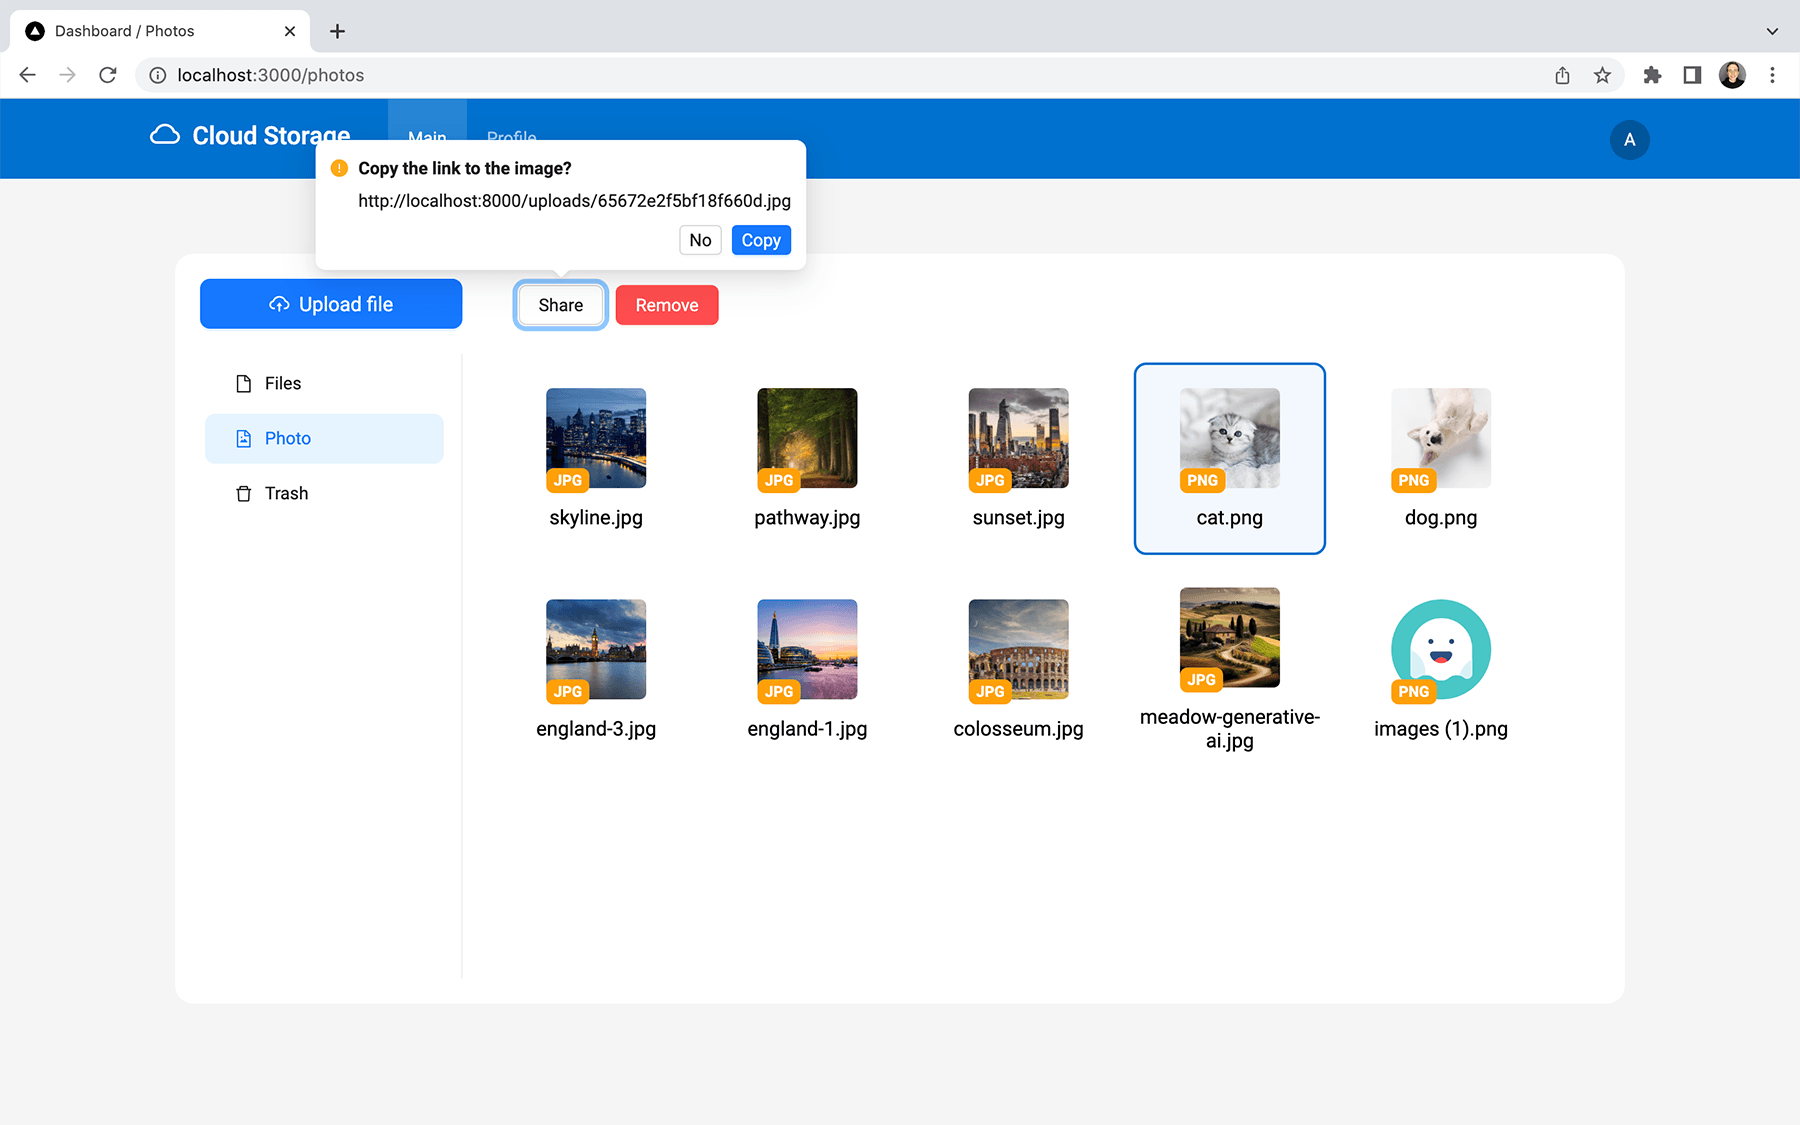Click the england-3.jpg file name label
Screen dimensions: 1800x1125
pos(596,729)
